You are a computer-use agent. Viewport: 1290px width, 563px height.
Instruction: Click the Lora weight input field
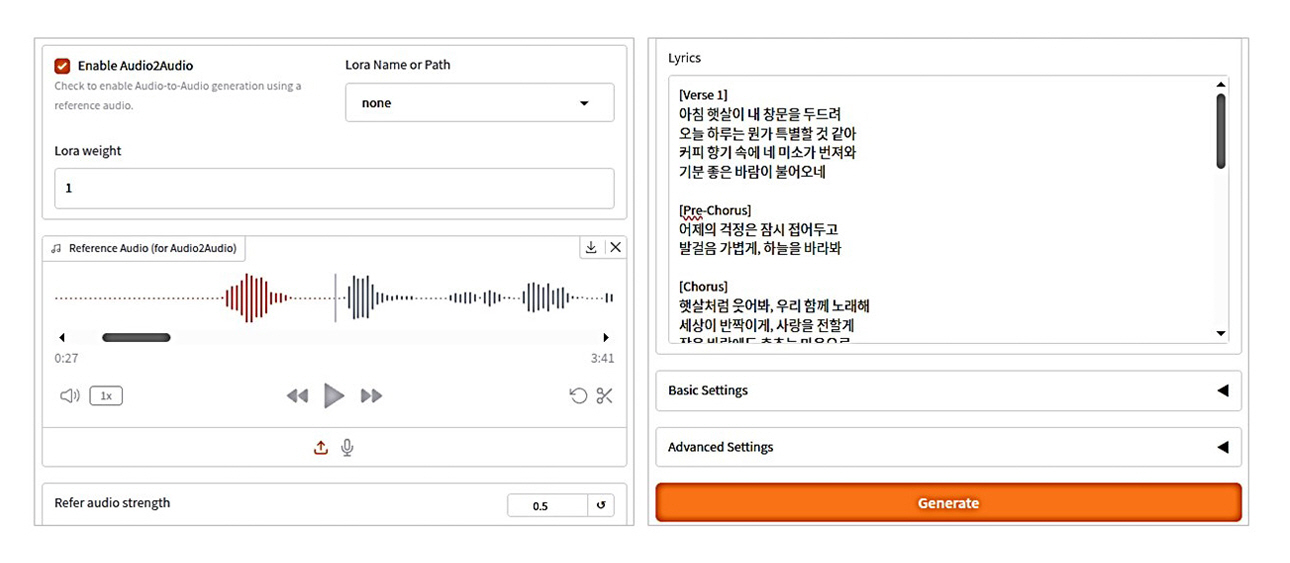coord(334,188)
